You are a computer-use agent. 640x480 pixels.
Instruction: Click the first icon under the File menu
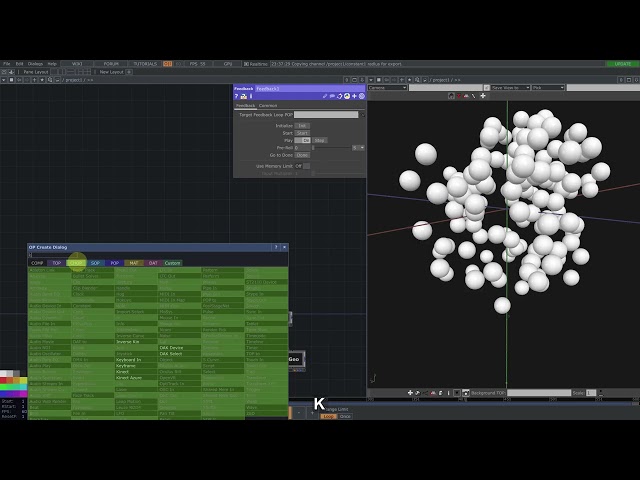[x=4, y=72]
